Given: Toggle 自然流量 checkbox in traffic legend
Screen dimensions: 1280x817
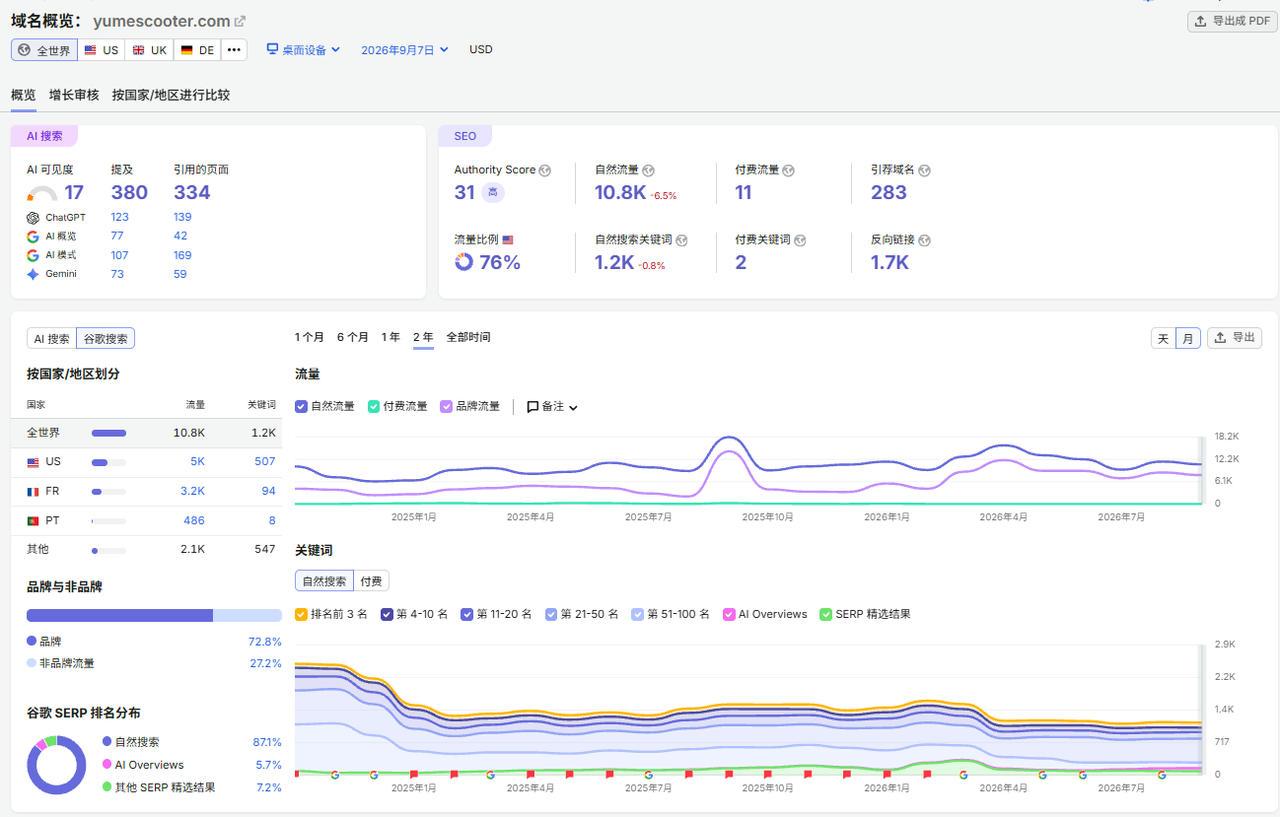Looking at the screenshot, I should click(x=301, y=406).
